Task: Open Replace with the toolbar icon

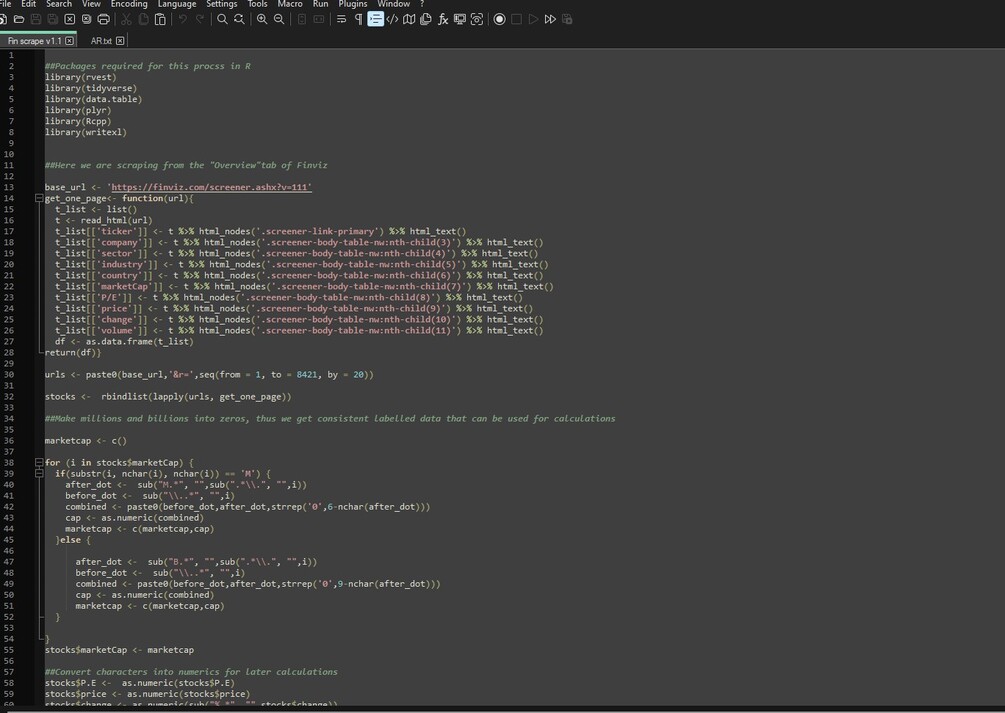Action: 239,19
